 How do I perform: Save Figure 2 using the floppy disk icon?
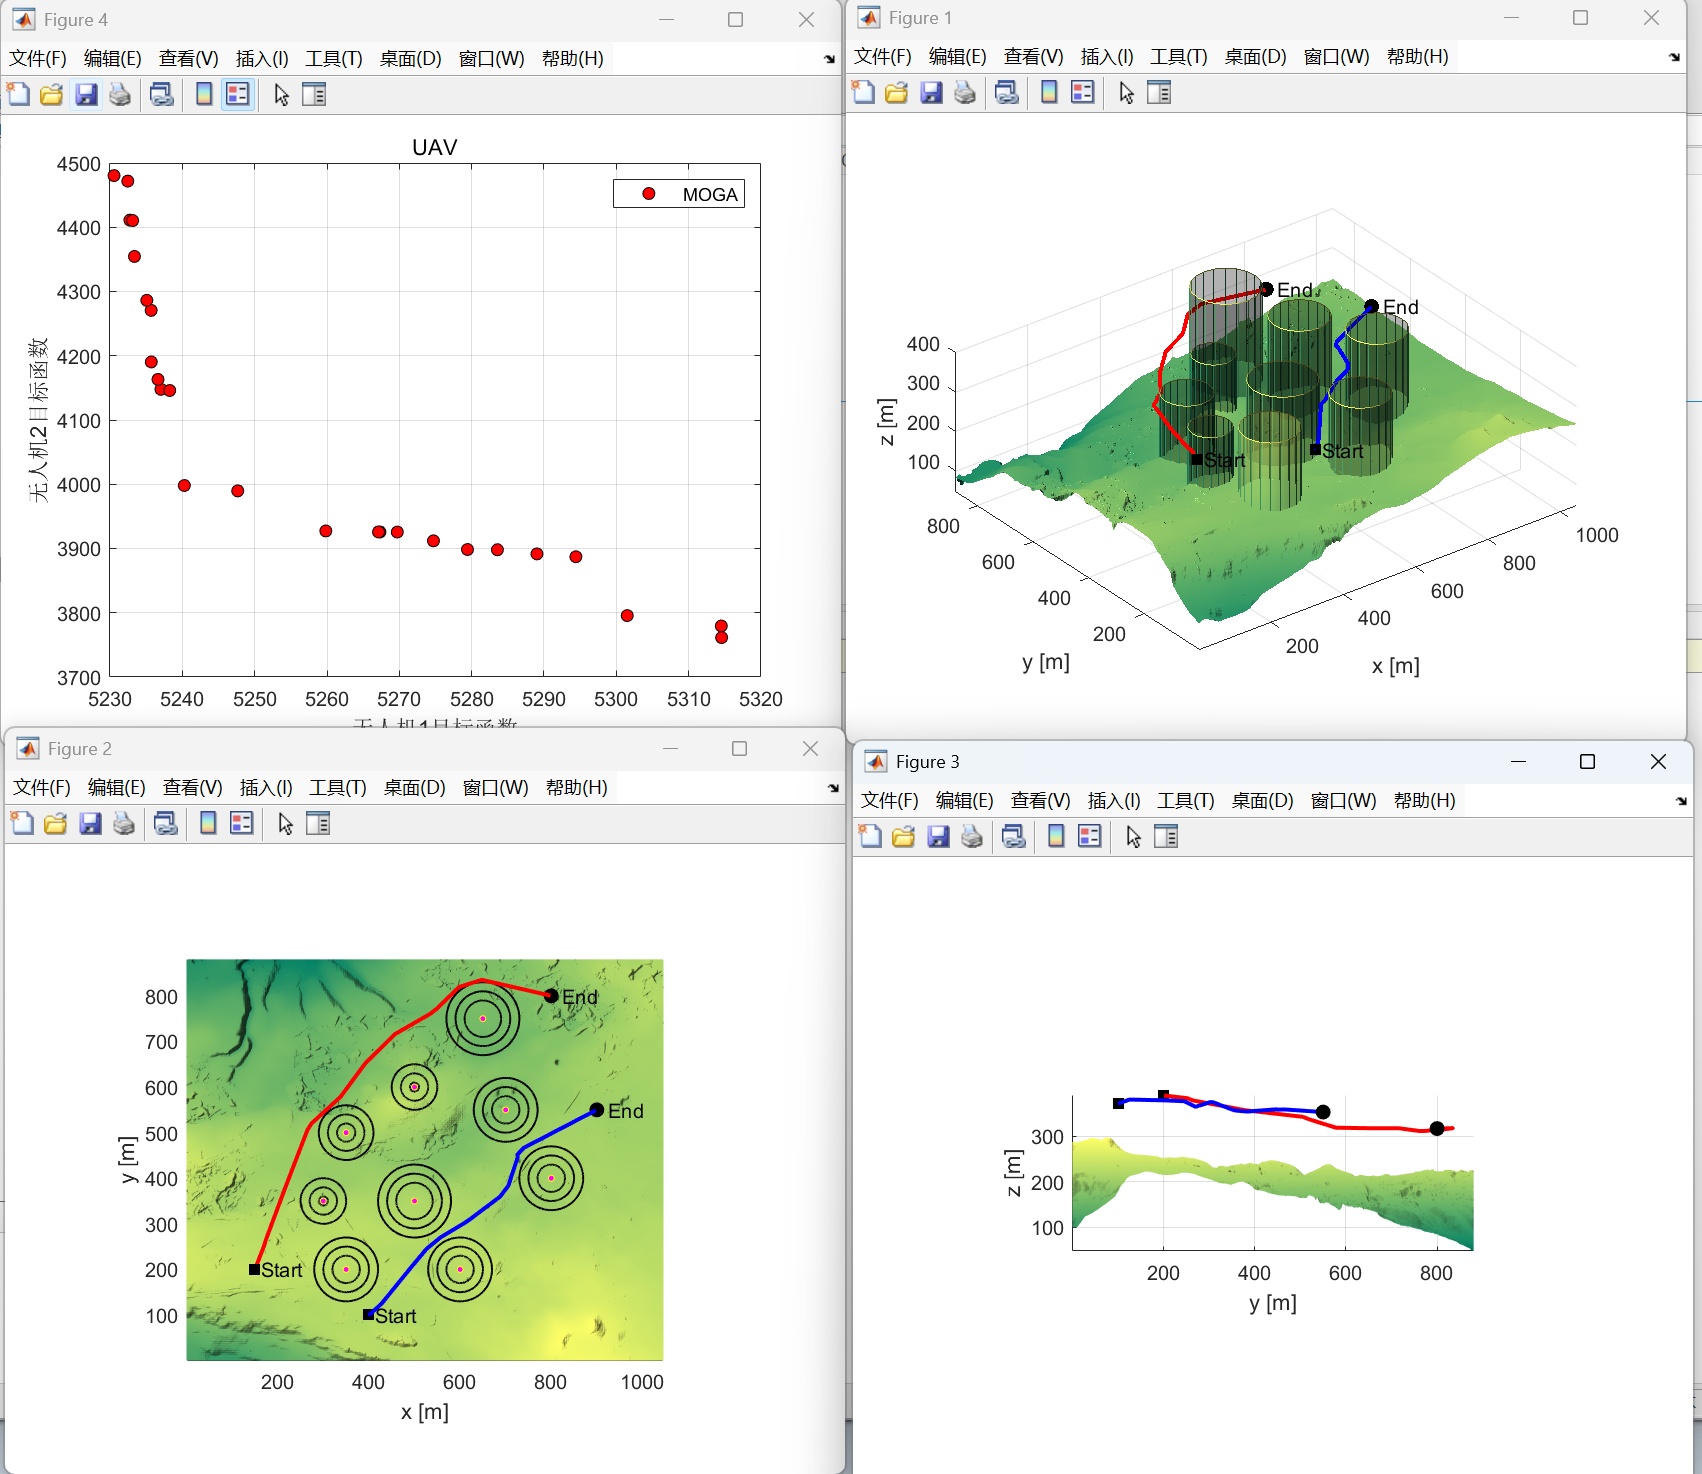point(90,824)
